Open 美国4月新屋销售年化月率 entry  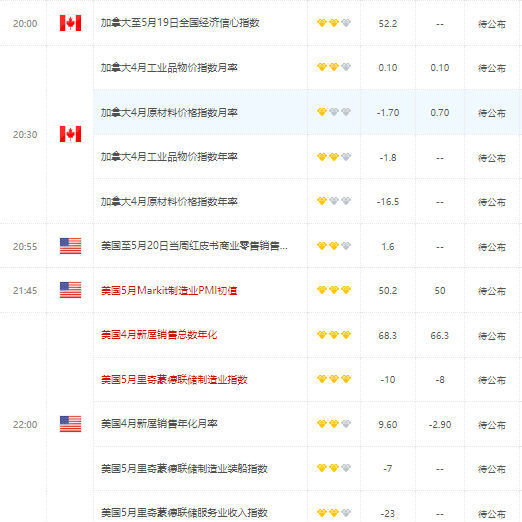[159, 424]
